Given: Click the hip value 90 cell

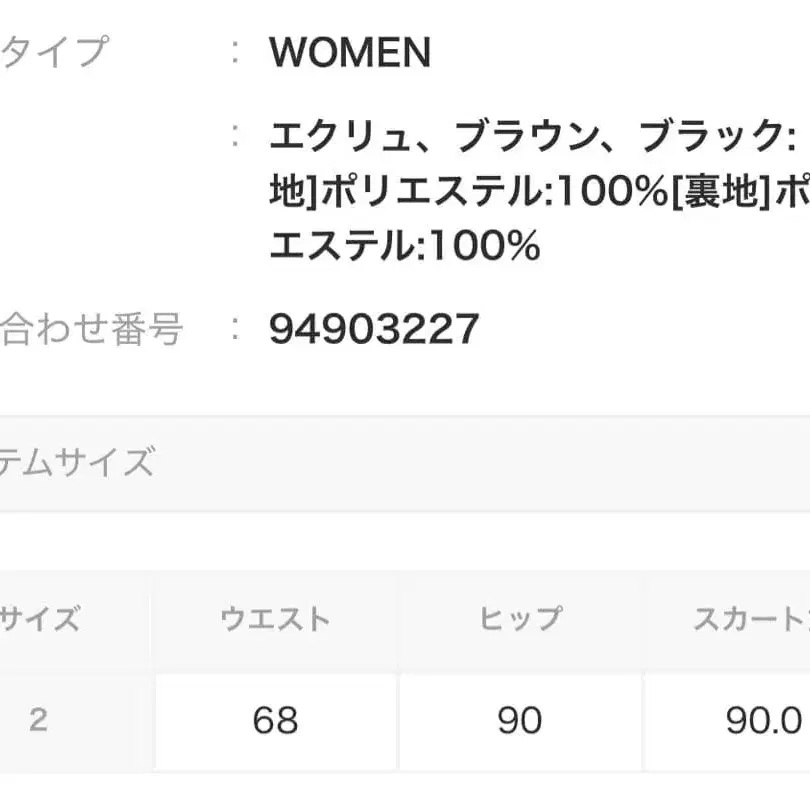Looking at the screenshot, I should pyautogui.click(x=519, y=721).
